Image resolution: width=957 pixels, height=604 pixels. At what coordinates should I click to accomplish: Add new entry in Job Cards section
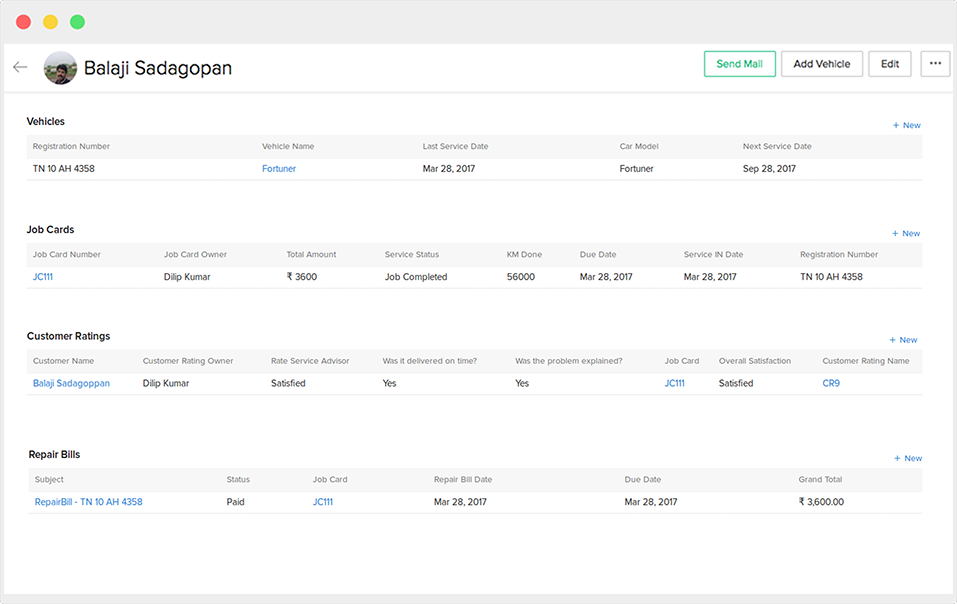pyautogui.click(x=906, y=234)
